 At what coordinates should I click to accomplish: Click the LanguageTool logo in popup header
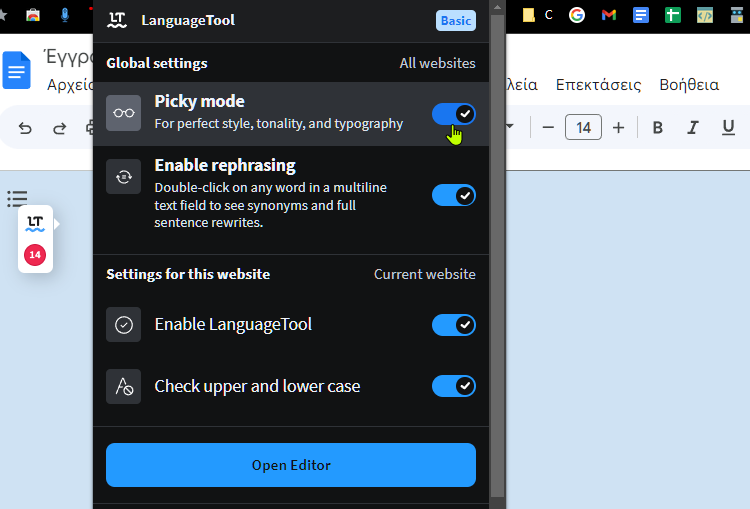pos(117,20)
